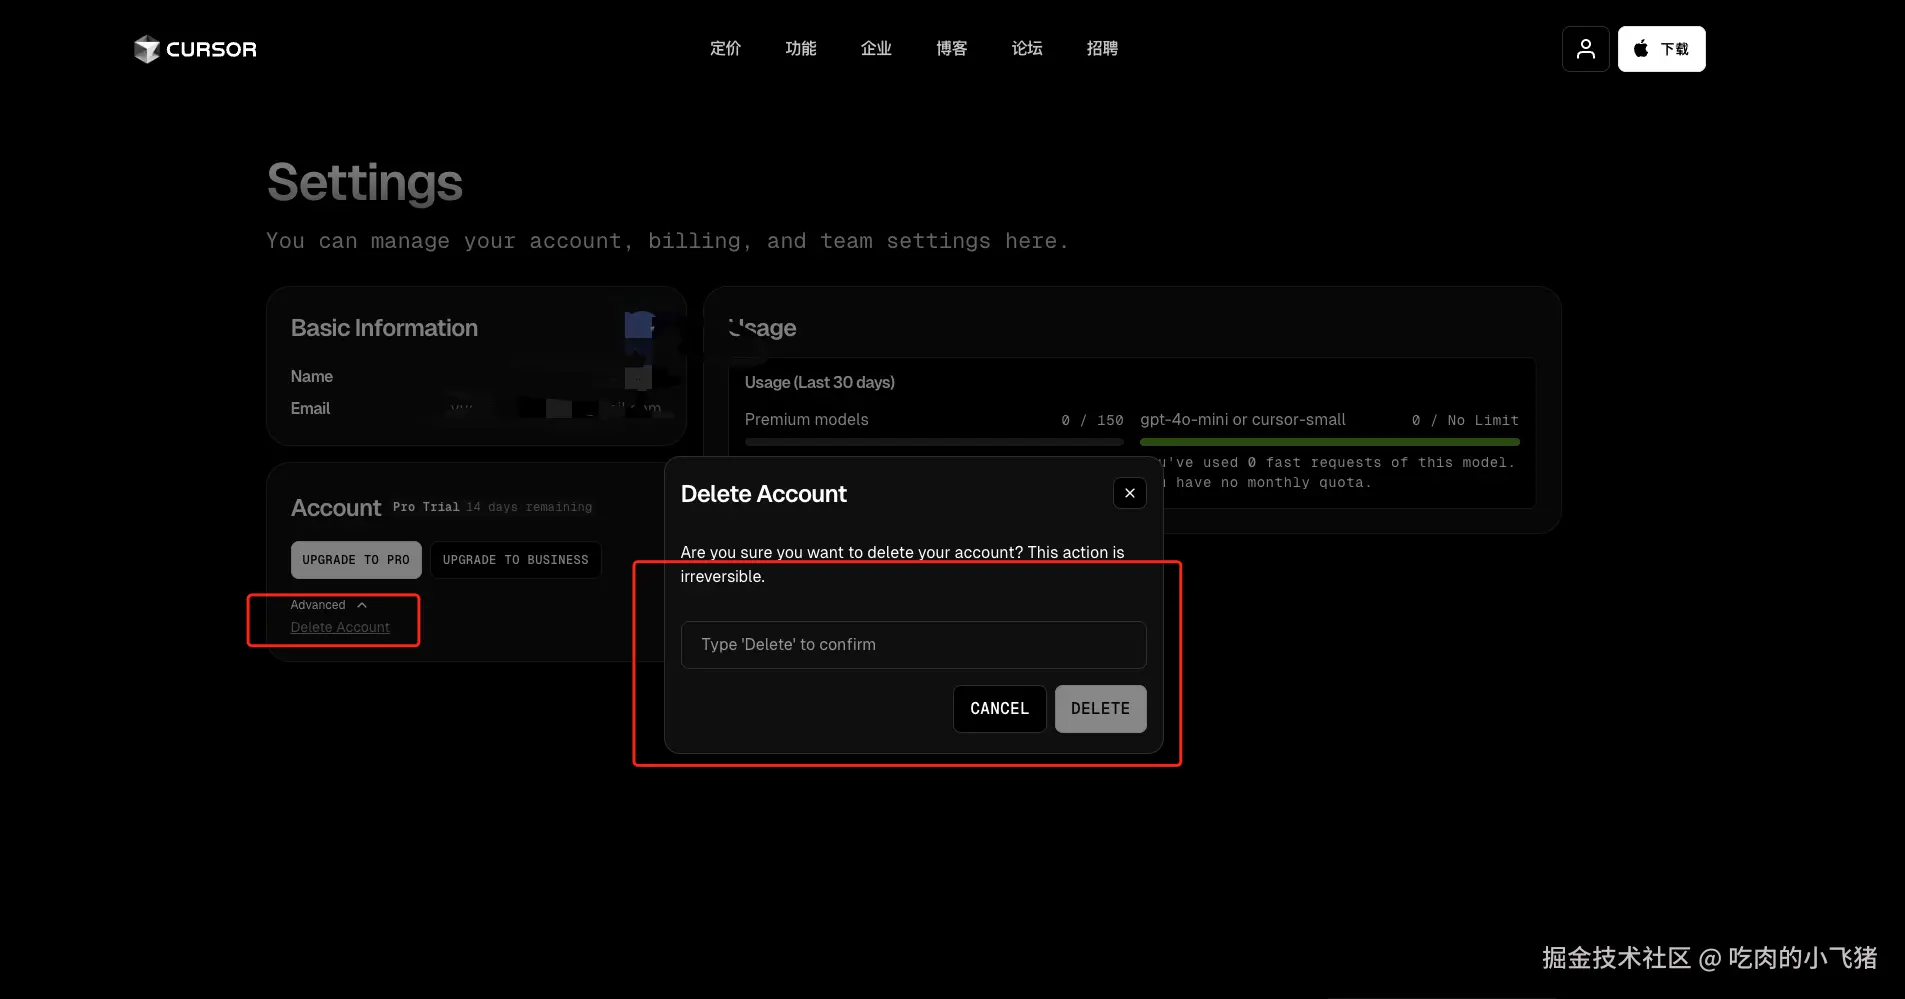Click the Email label
1905x999 pixels.
tap(310, 408)
